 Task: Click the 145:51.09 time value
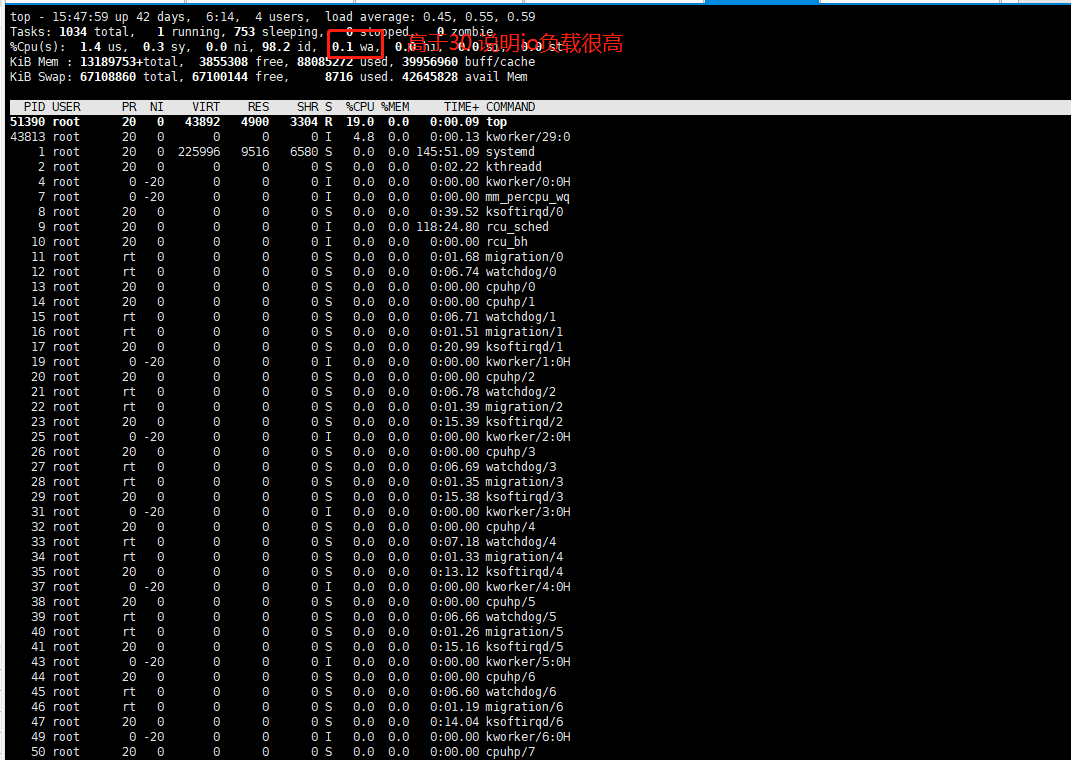click(x=448, y=152)
